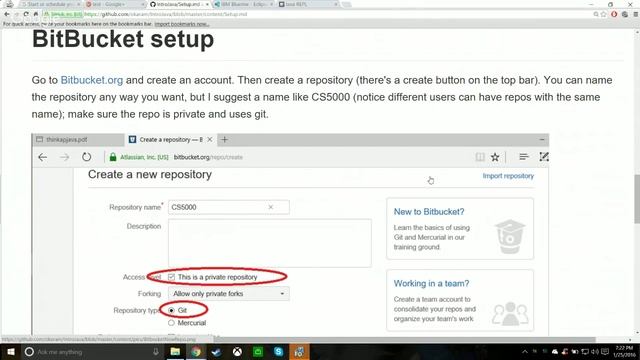Image resolution: width=640 pixels, height=360 pixels.
Task: Open the Action Center notifications icon
Action: tap(605, 351)
